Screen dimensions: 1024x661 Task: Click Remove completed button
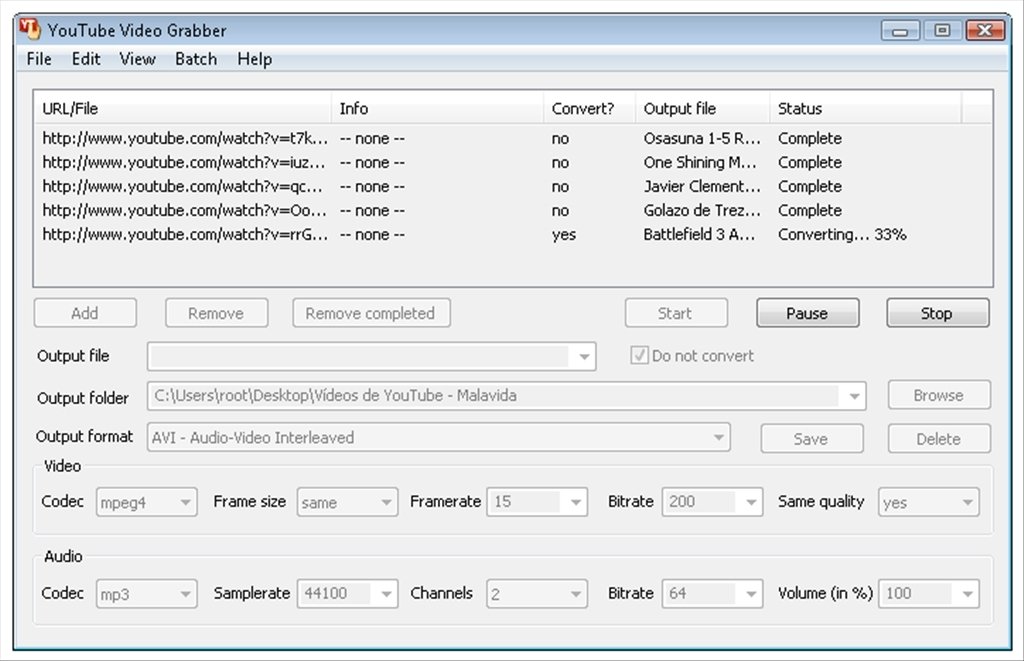click(371, 313)
